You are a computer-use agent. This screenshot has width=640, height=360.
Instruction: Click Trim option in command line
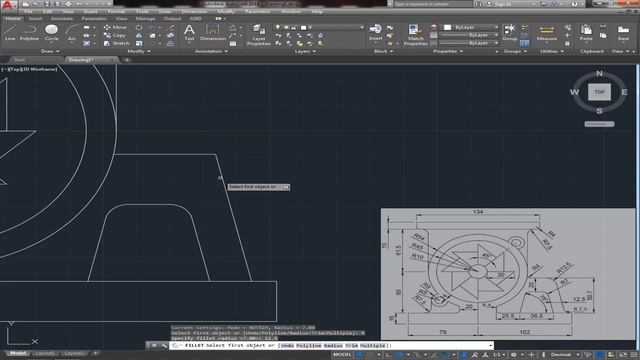pyautogui.click(x=351, y=346)
